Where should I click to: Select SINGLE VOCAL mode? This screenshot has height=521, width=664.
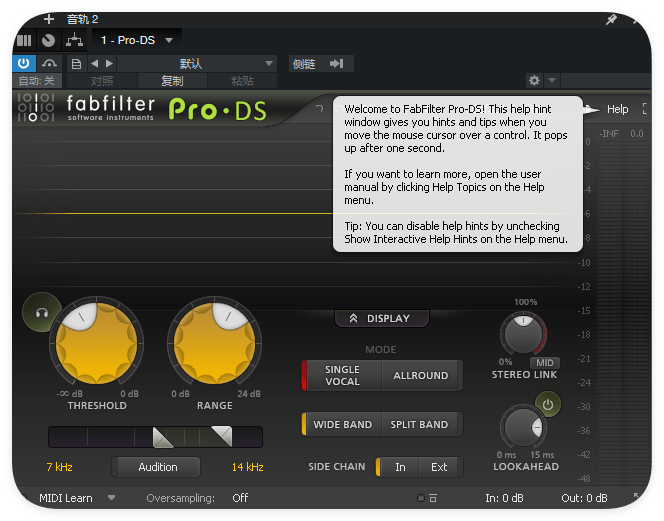coord(342,376)
